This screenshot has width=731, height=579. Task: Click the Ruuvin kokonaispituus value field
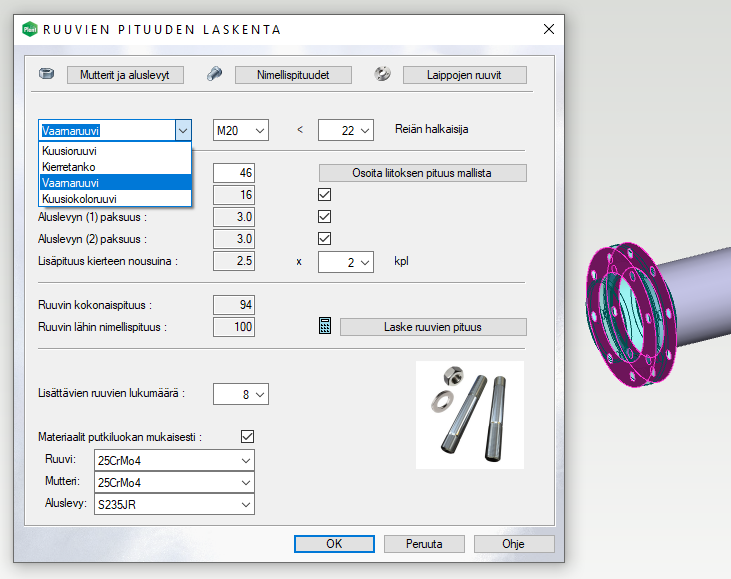coord(234,305)
